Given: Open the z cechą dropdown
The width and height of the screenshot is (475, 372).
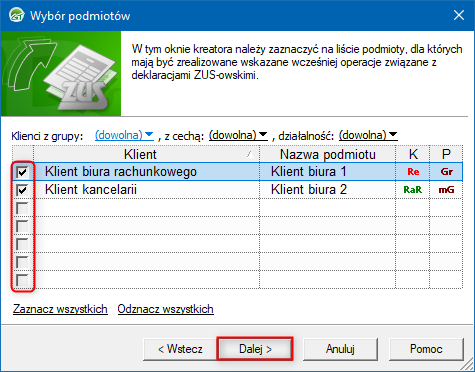Looking at the screenshot, I should tap(238, 135).
